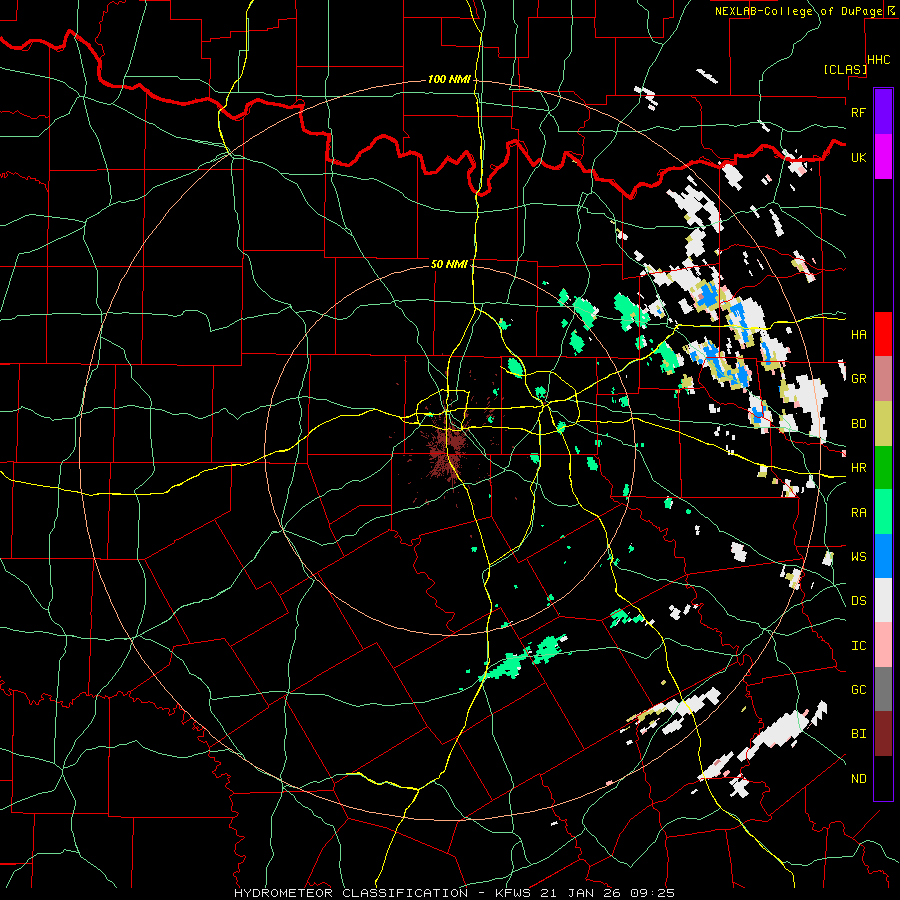Click the BI legend label

coord(858,734)
